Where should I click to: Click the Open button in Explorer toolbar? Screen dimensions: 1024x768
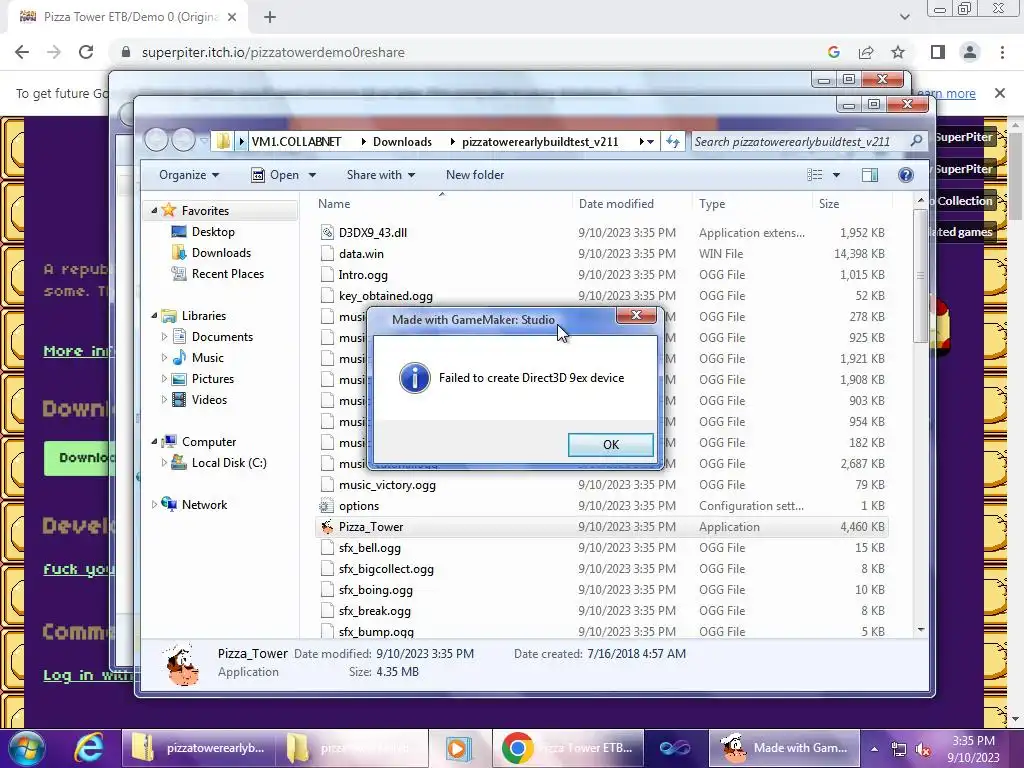point(277,175)
